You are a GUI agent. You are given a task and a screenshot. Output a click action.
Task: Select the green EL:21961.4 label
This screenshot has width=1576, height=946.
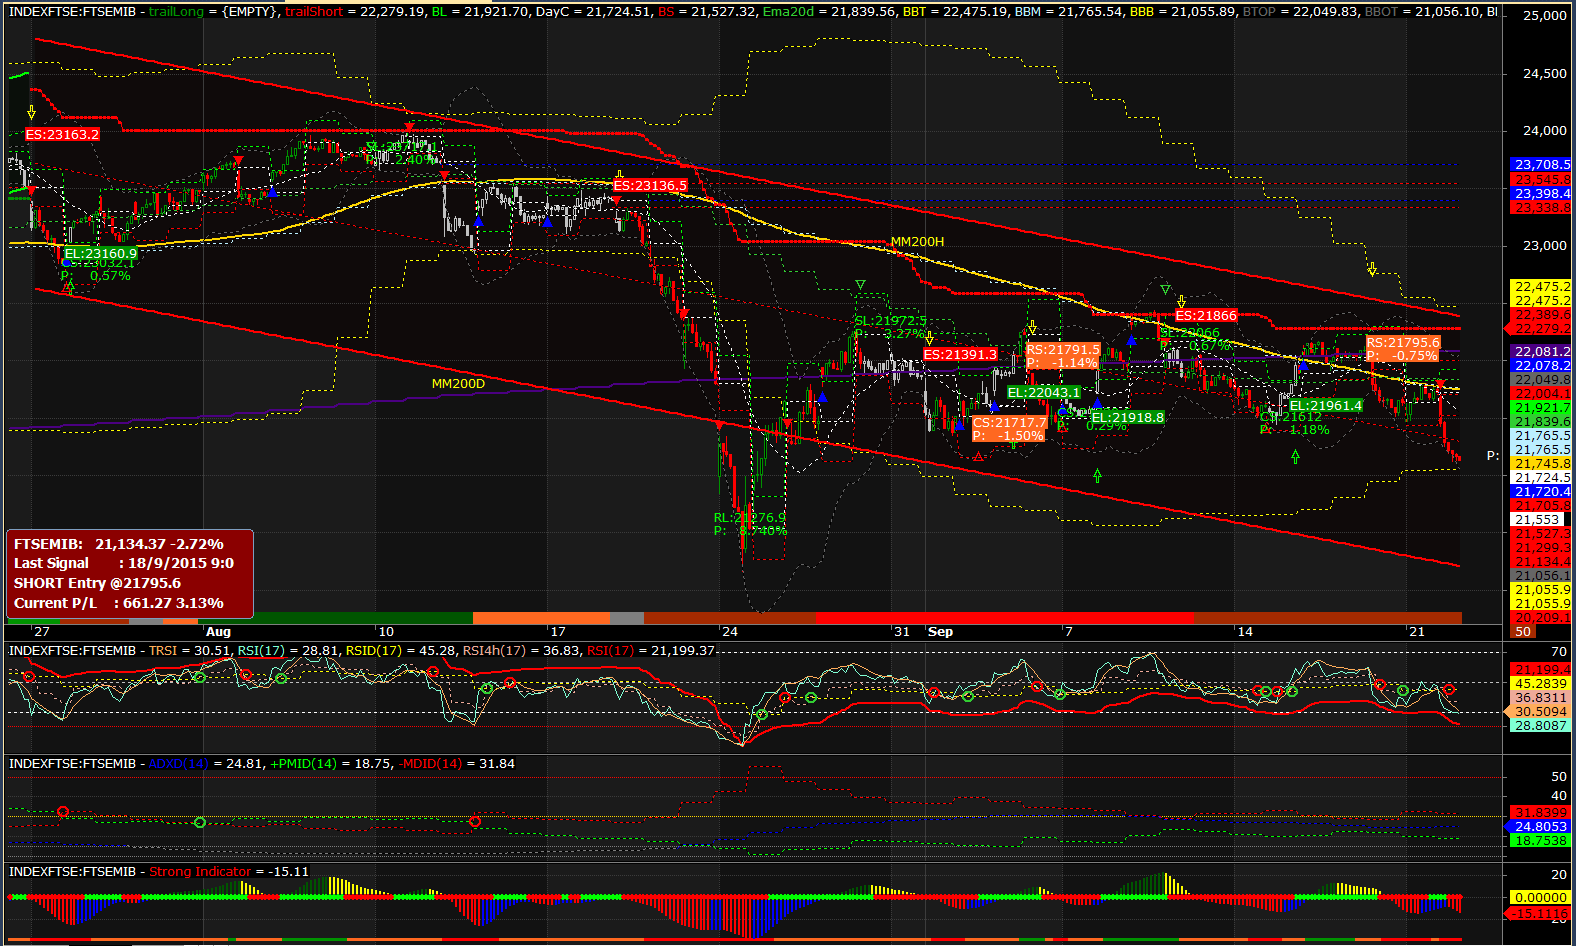1326,405
